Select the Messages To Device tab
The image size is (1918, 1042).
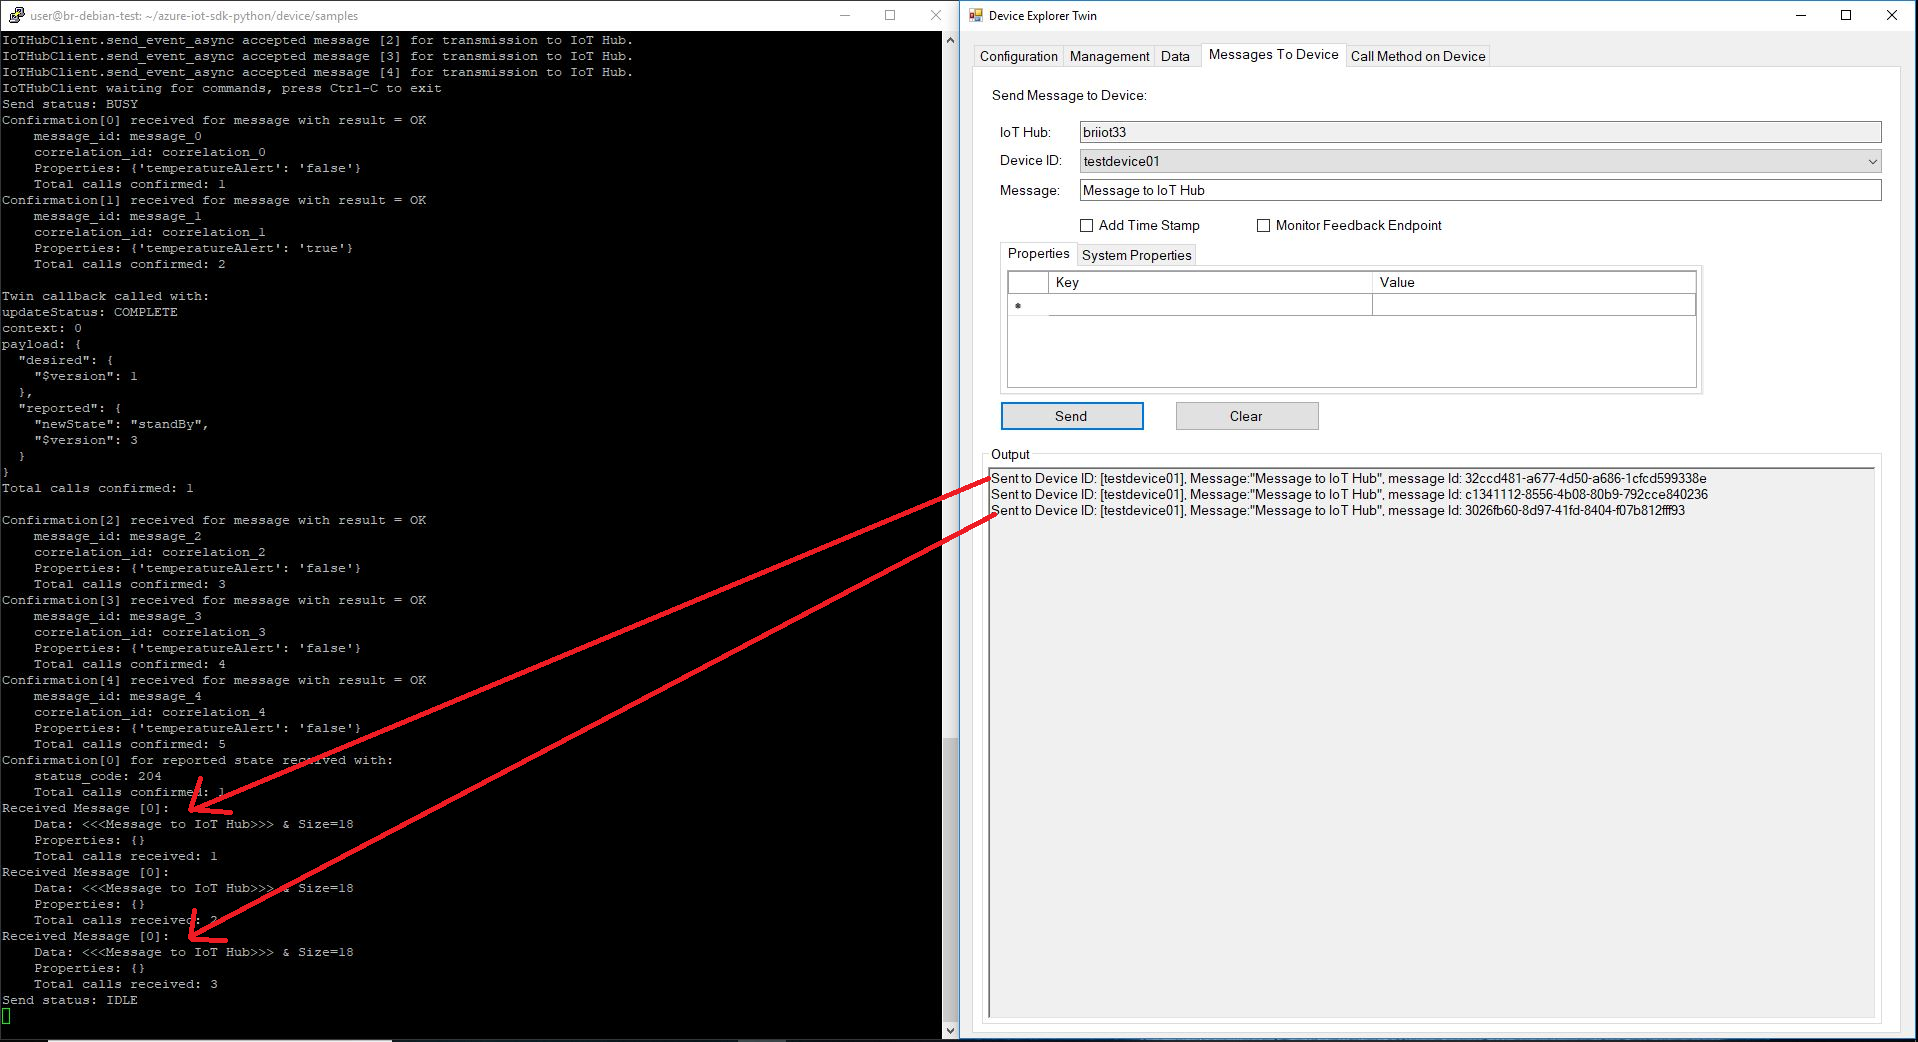pyautogui.click(x=1273, y=55)
